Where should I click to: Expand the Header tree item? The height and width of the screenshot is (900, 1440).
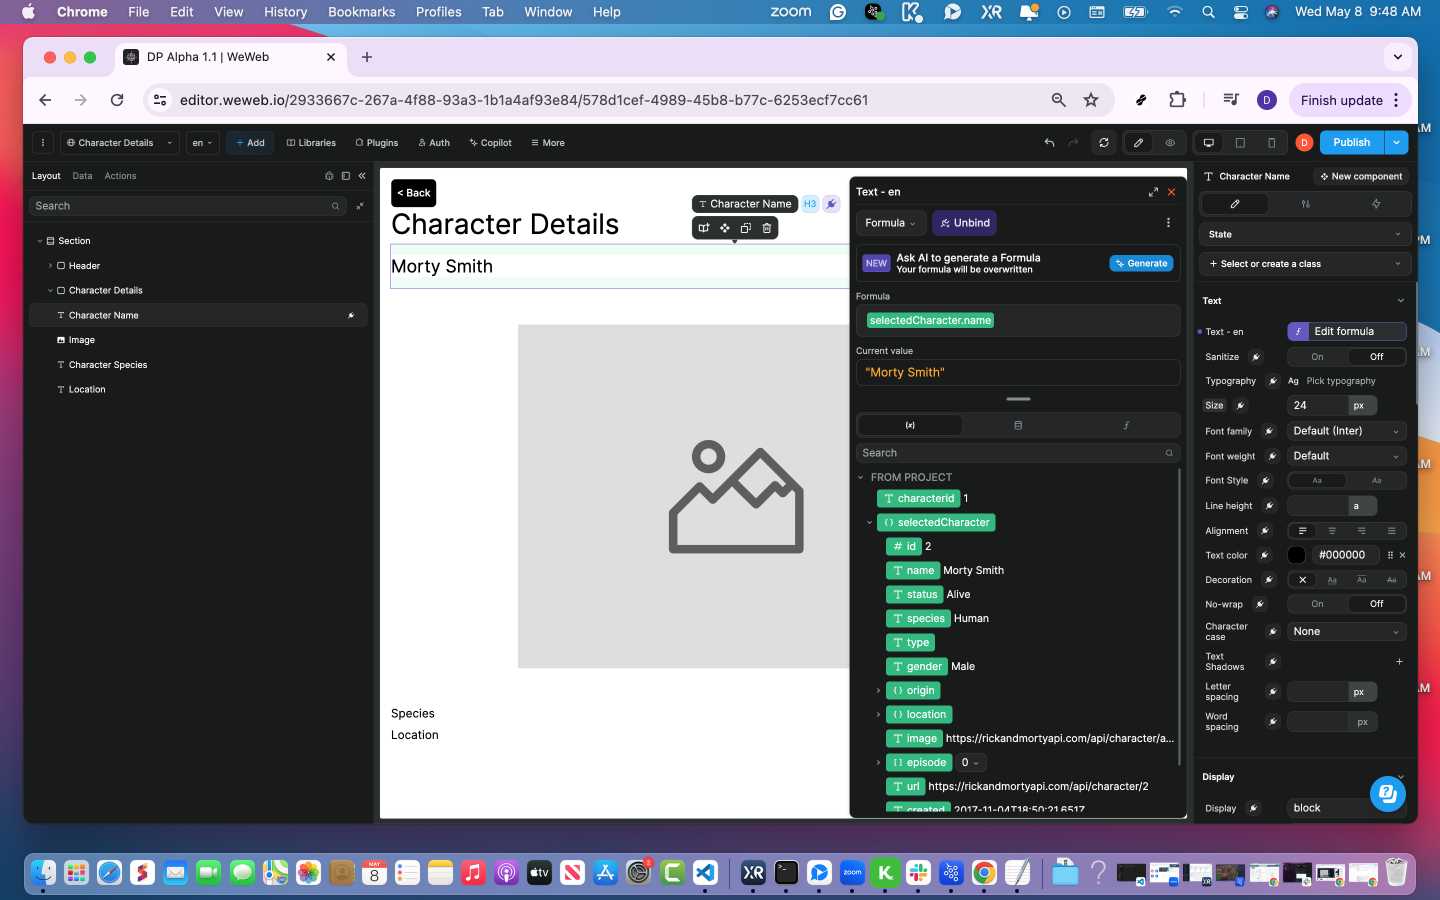(50, 266)
